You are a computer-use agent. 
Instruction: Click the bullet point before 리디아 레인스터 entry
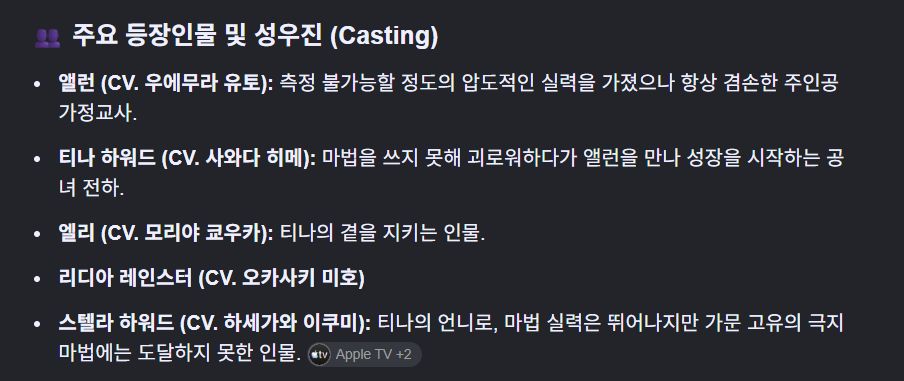click(x=37, y=280)
